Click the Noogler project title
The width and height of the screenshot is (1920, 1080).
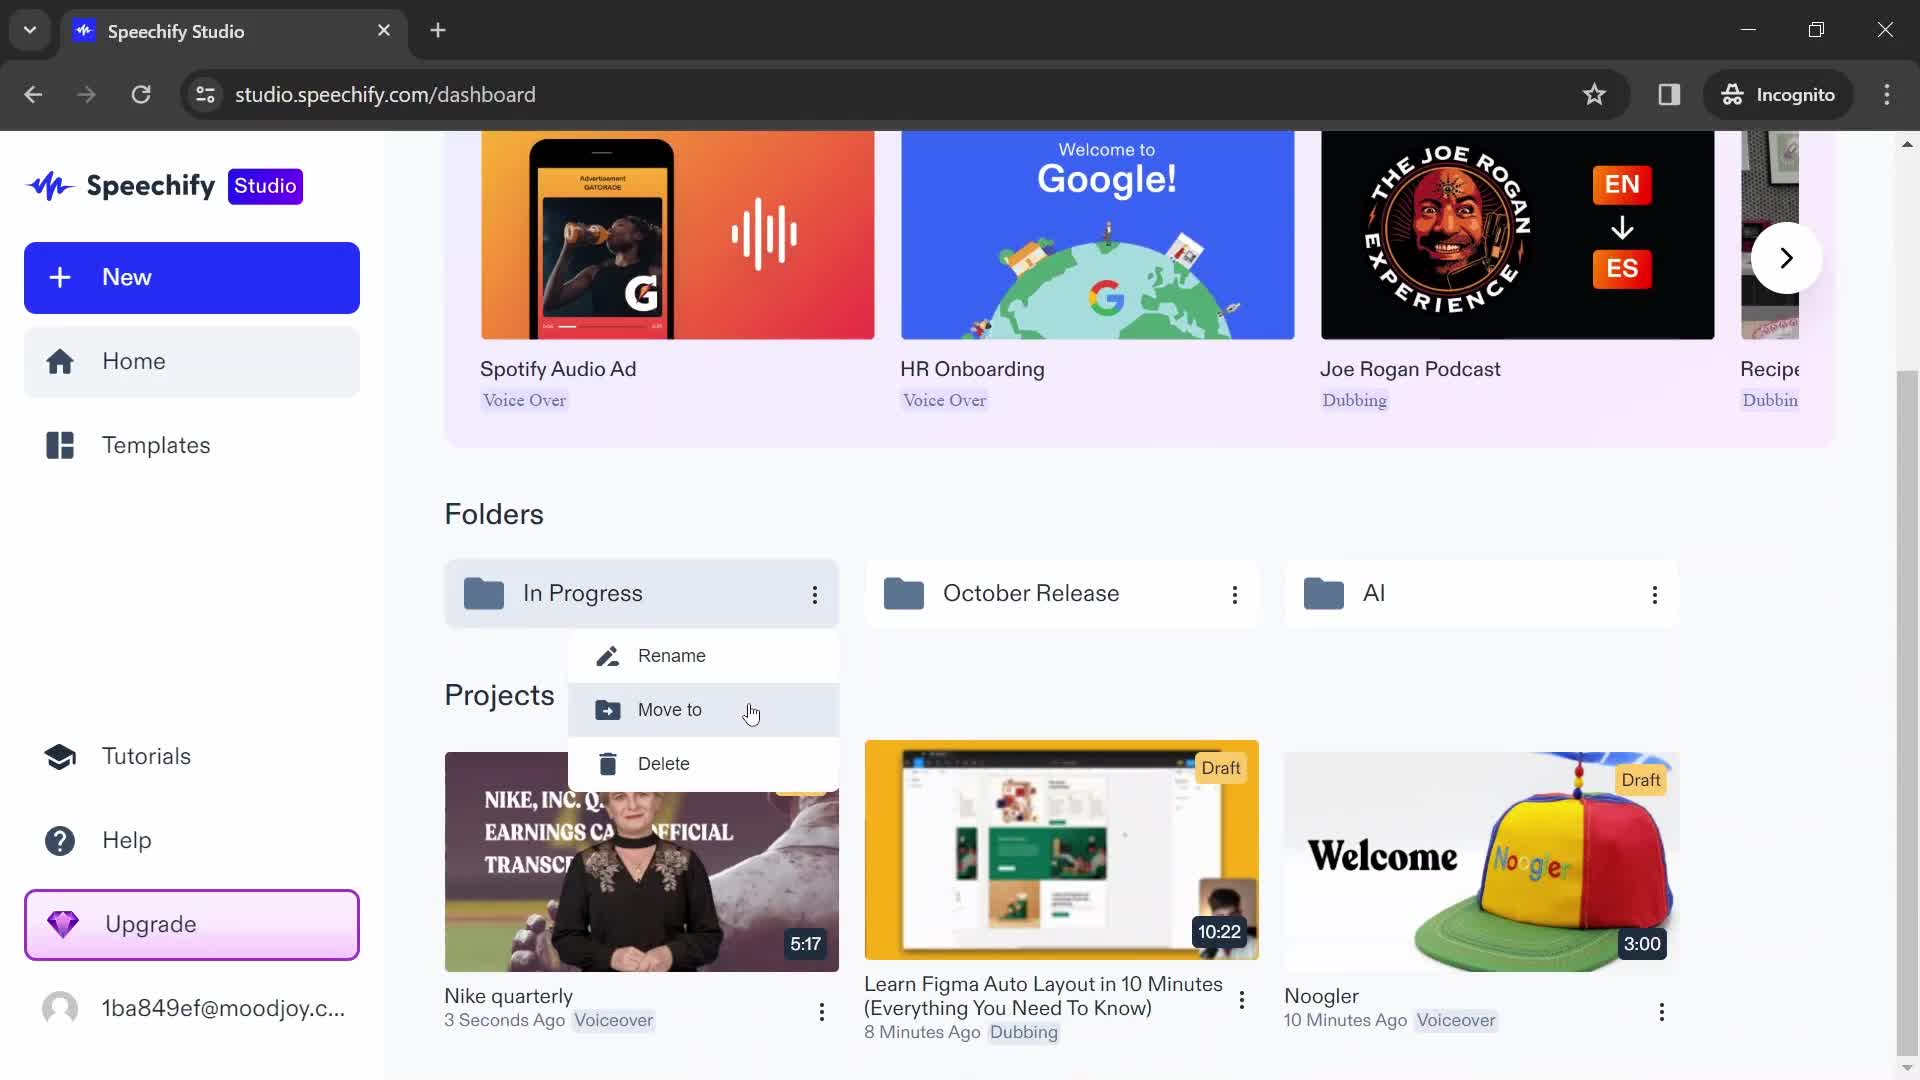(x=1321, y=996)
